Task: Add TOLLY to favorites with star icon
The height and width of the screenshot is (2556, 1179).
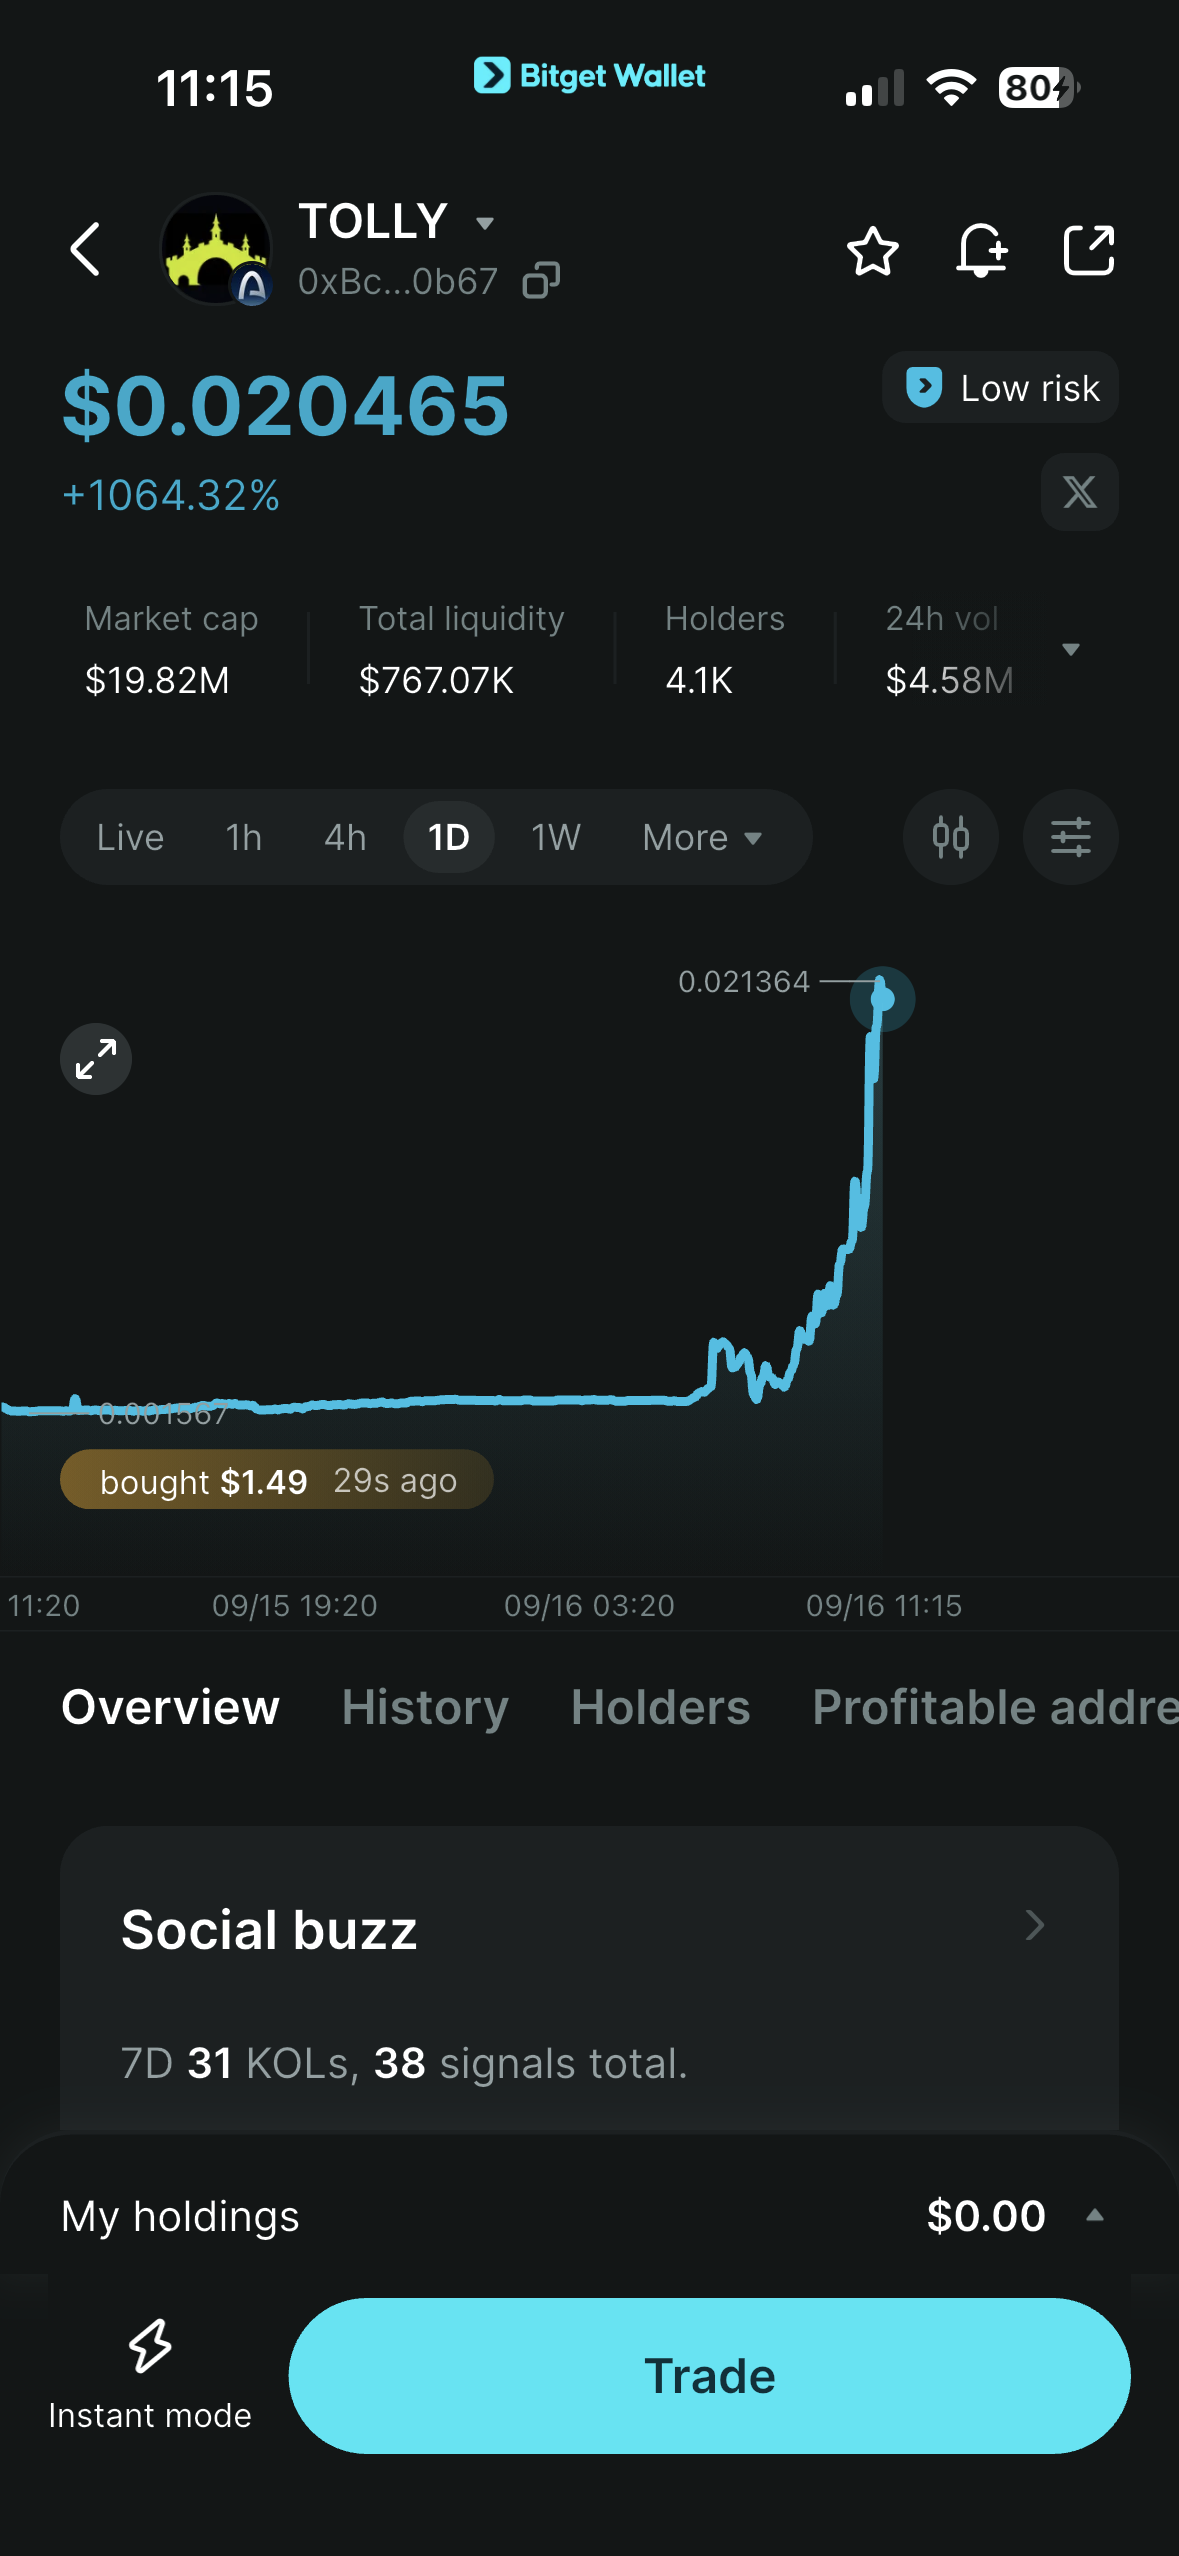Action: [x=872, y=250]
